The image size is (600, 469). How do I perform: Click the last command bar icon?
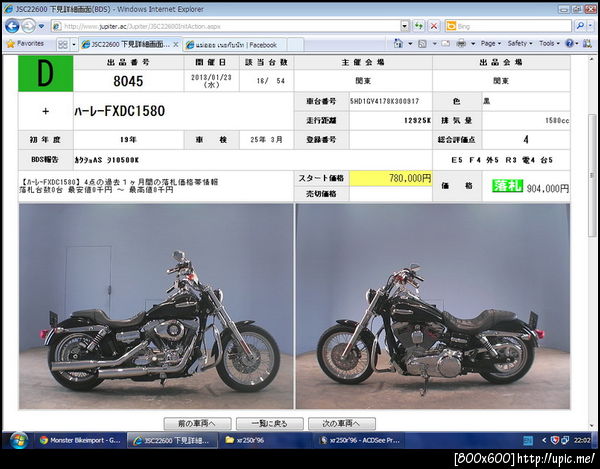(587, 44)
